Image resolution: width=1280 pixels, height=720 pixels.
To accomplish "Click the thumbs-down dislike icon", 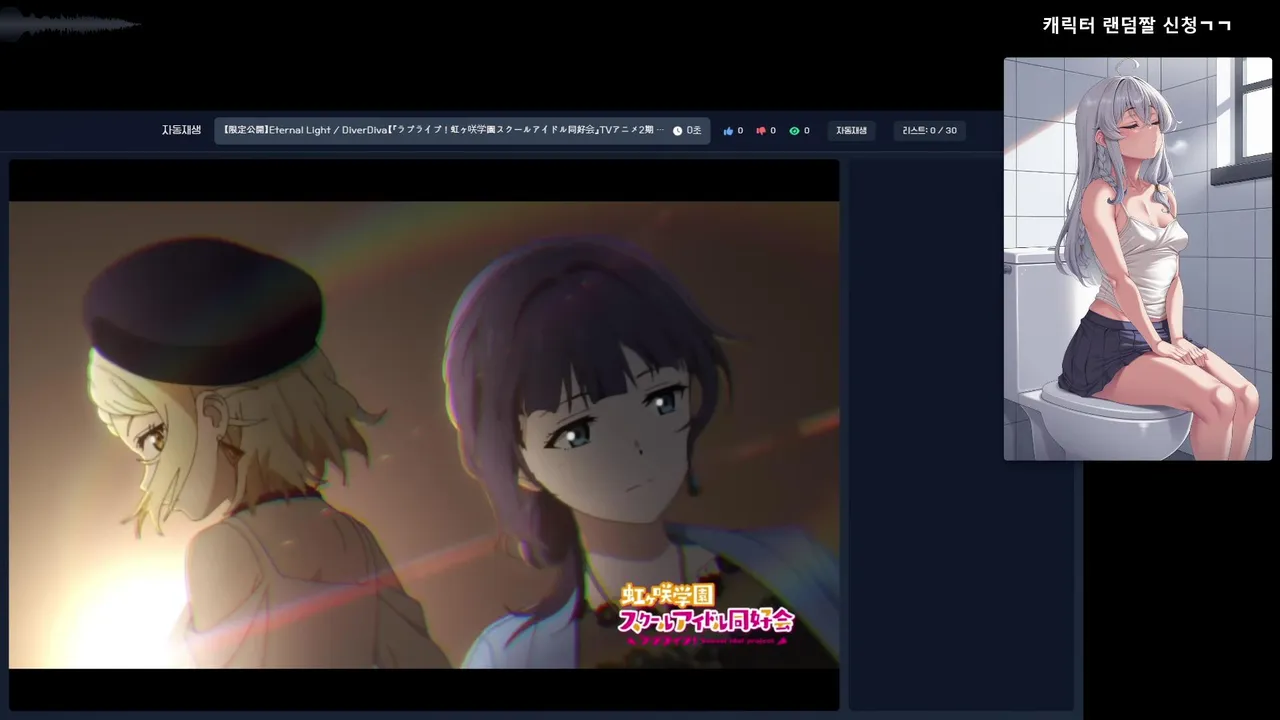I will [x=761, y=131].
